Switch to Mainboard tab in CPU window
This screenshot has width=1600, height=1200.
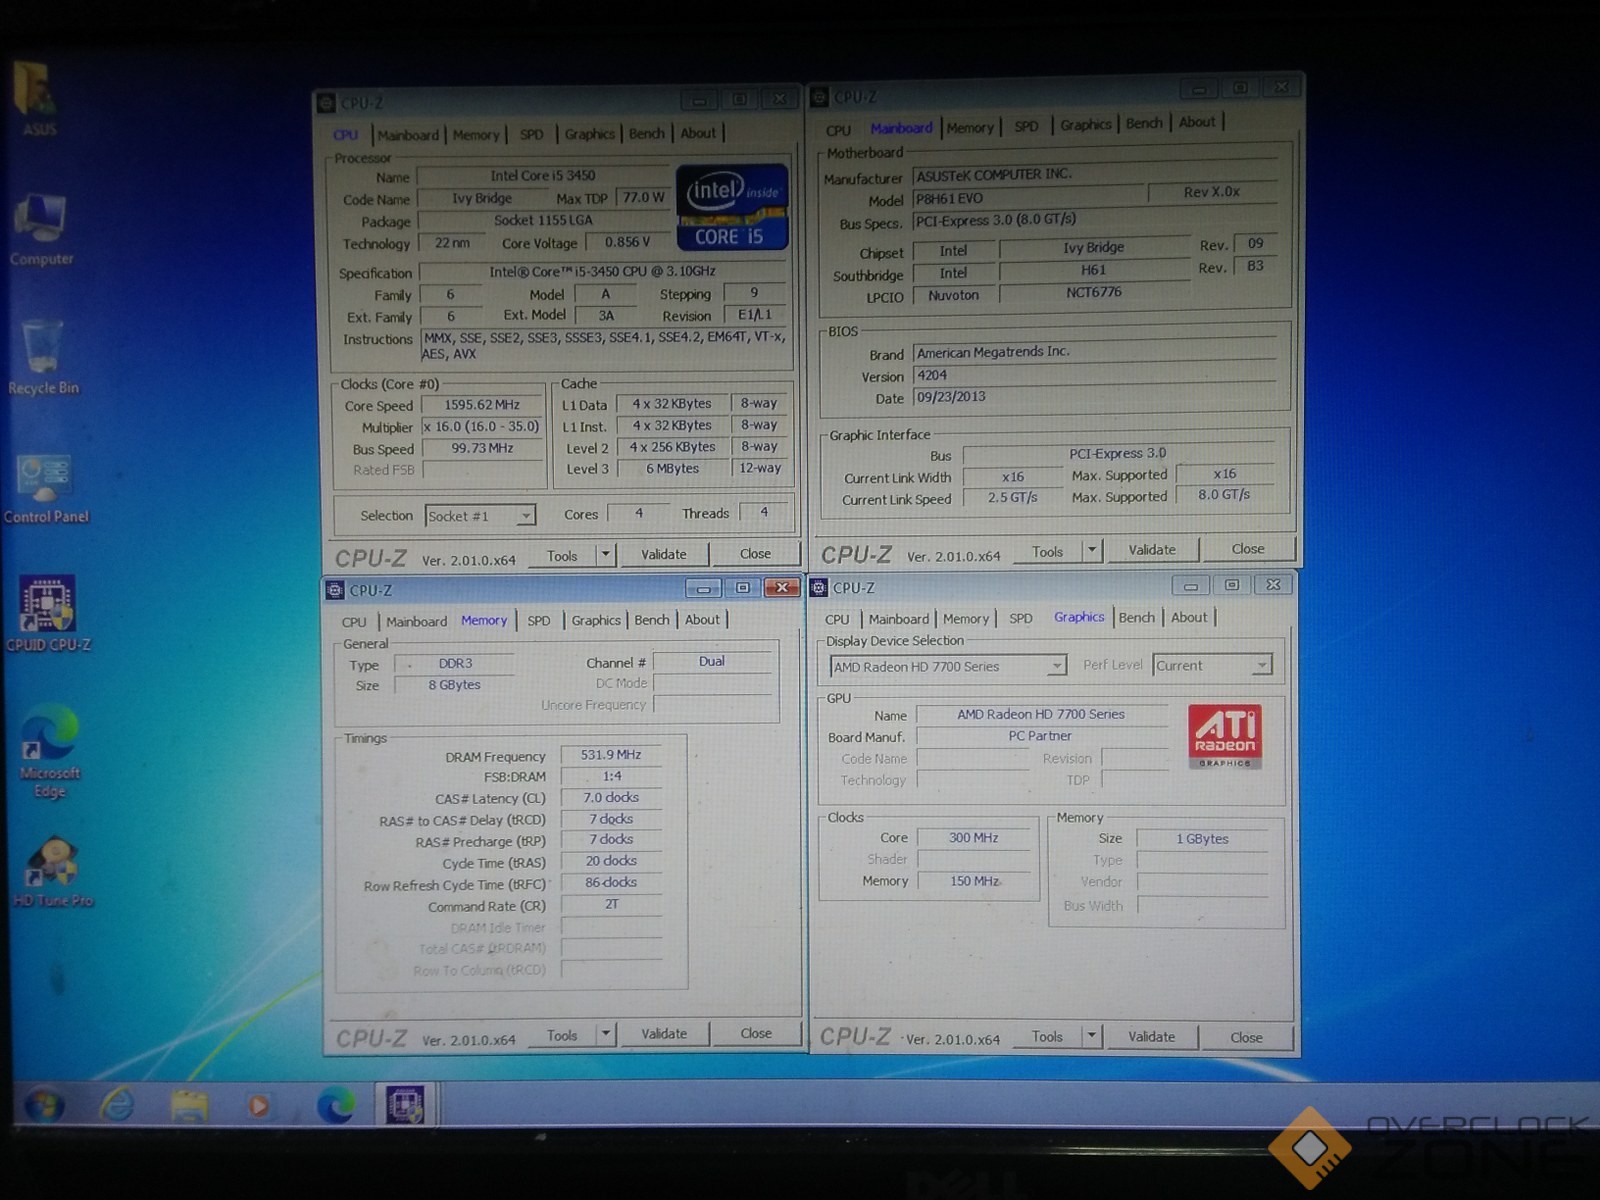pyautogui.click(x=408, y=135)
